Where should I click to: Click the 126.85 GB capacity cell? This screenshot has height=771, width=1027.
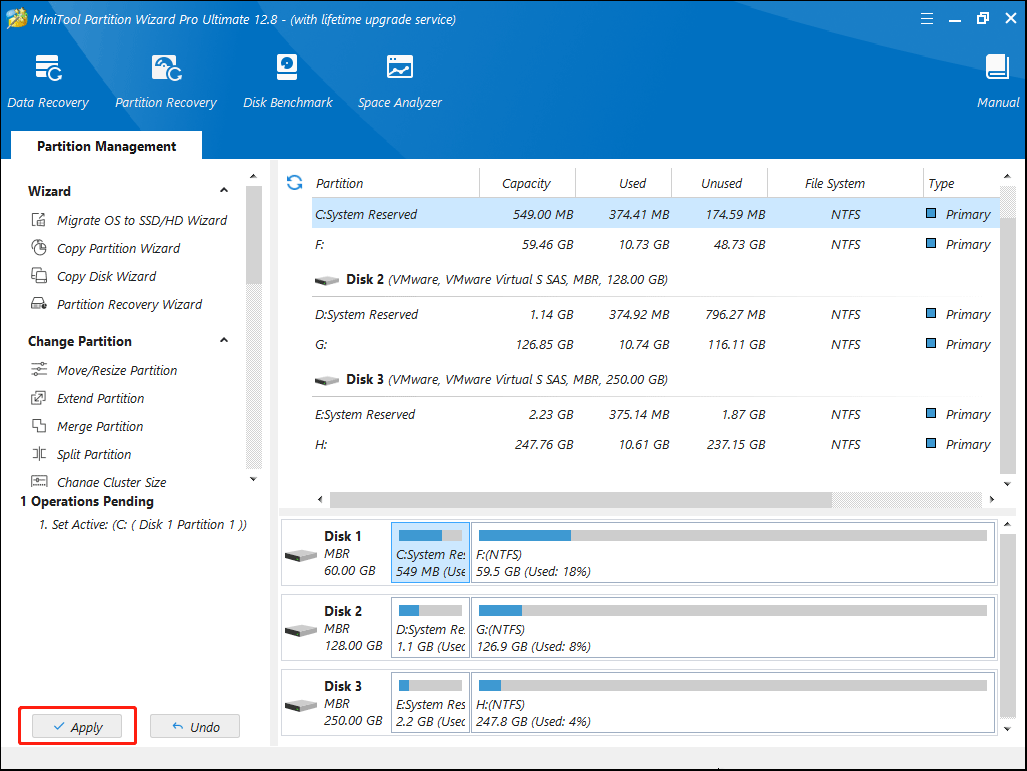(544, 345)
